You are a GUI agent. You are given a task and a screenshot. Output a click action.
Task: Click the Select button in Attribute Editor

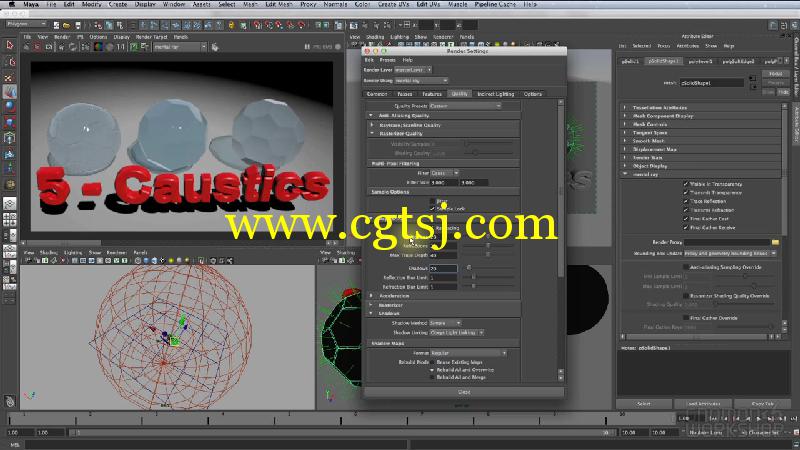coord(644,404)
